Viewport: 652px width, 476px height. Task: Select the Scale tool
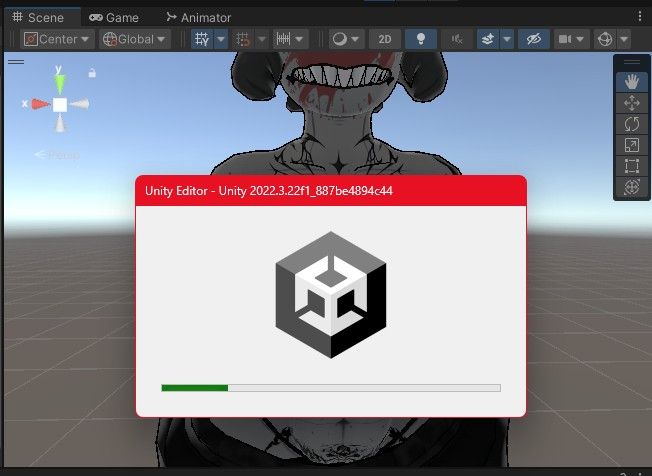tap(632, 145)
